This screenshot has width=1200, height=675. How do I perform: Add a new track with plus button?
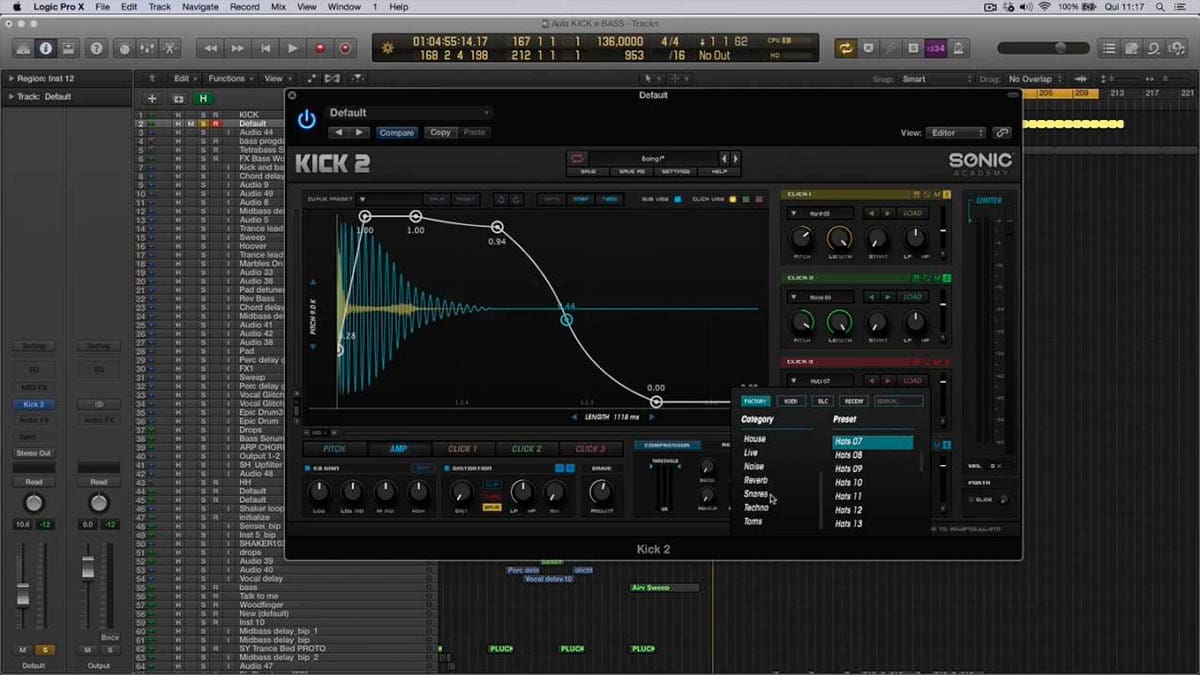click(x=152, y=98)
